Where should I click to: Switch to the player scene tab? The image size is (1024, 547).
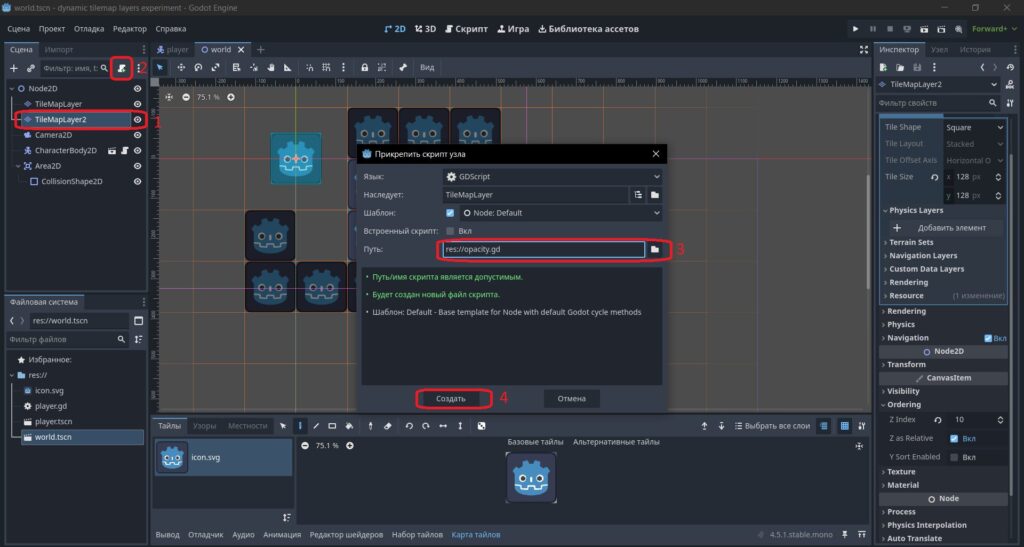click(x=172, y=50)
